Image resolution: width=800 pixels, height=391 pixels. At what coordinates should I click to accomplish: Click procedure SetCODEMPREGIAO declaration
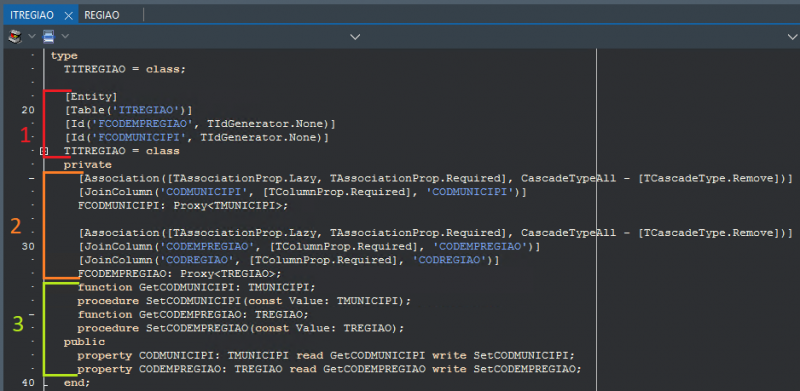point(241,328)
